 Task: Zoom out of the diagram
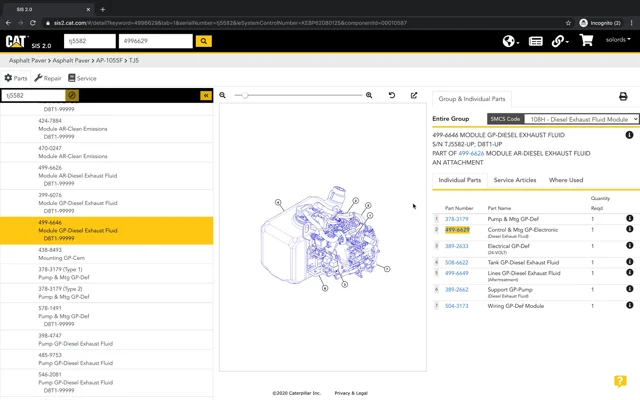tap(223, 95)
